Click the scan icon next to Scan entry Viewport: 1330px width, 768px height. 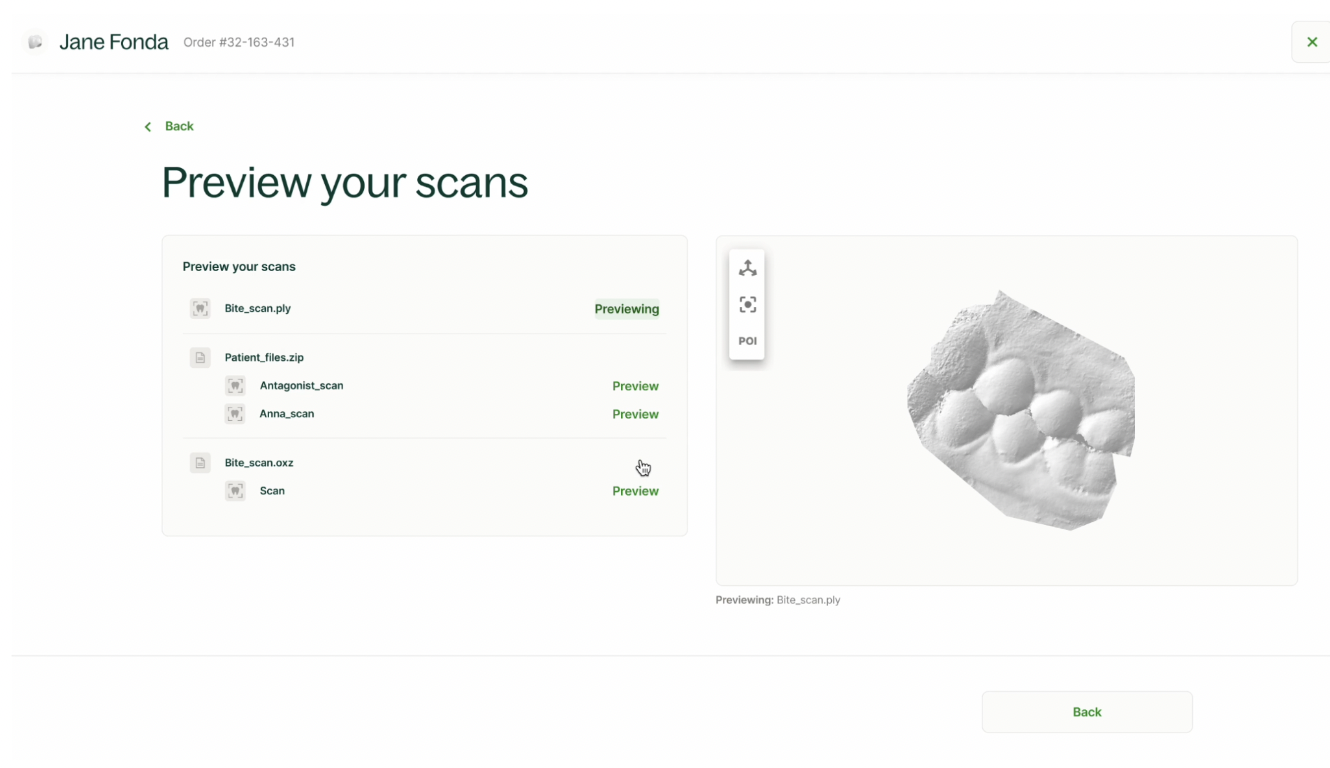pyautogui.click(x=235, y=490)
